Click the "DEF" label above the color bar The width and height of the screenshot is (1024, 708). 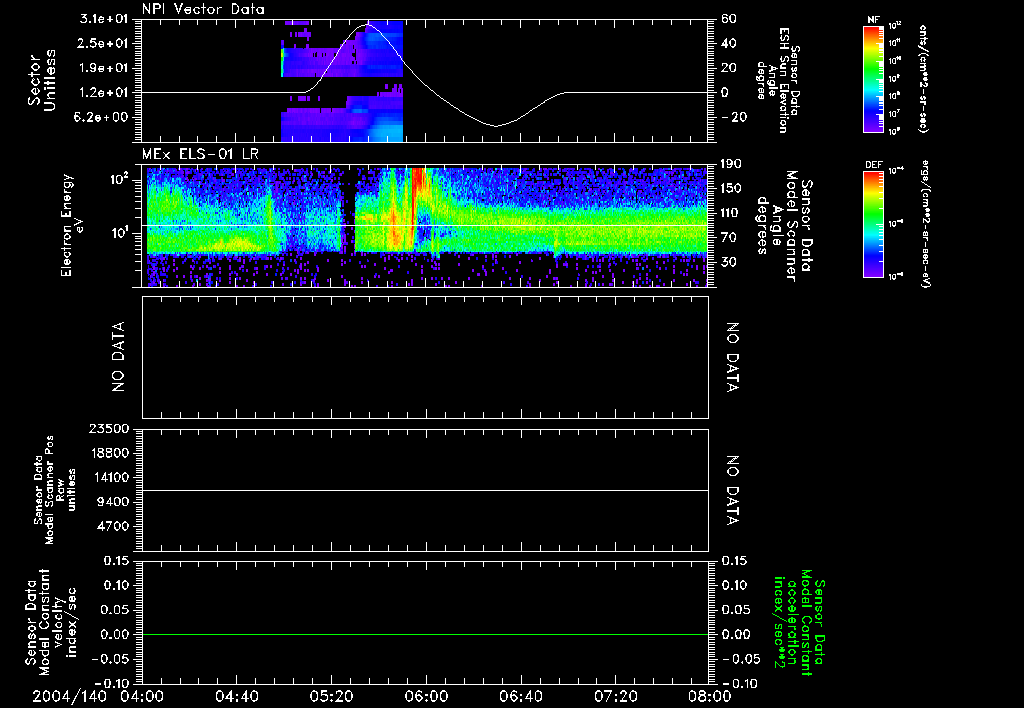point(873,165)
